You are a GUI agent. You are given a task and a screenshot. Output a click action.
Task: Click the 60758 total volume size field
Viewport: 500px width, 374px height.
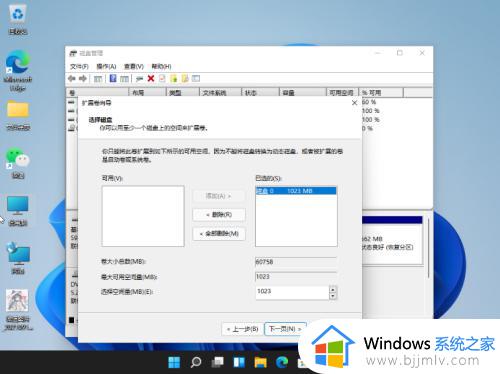tap(296, 262)
